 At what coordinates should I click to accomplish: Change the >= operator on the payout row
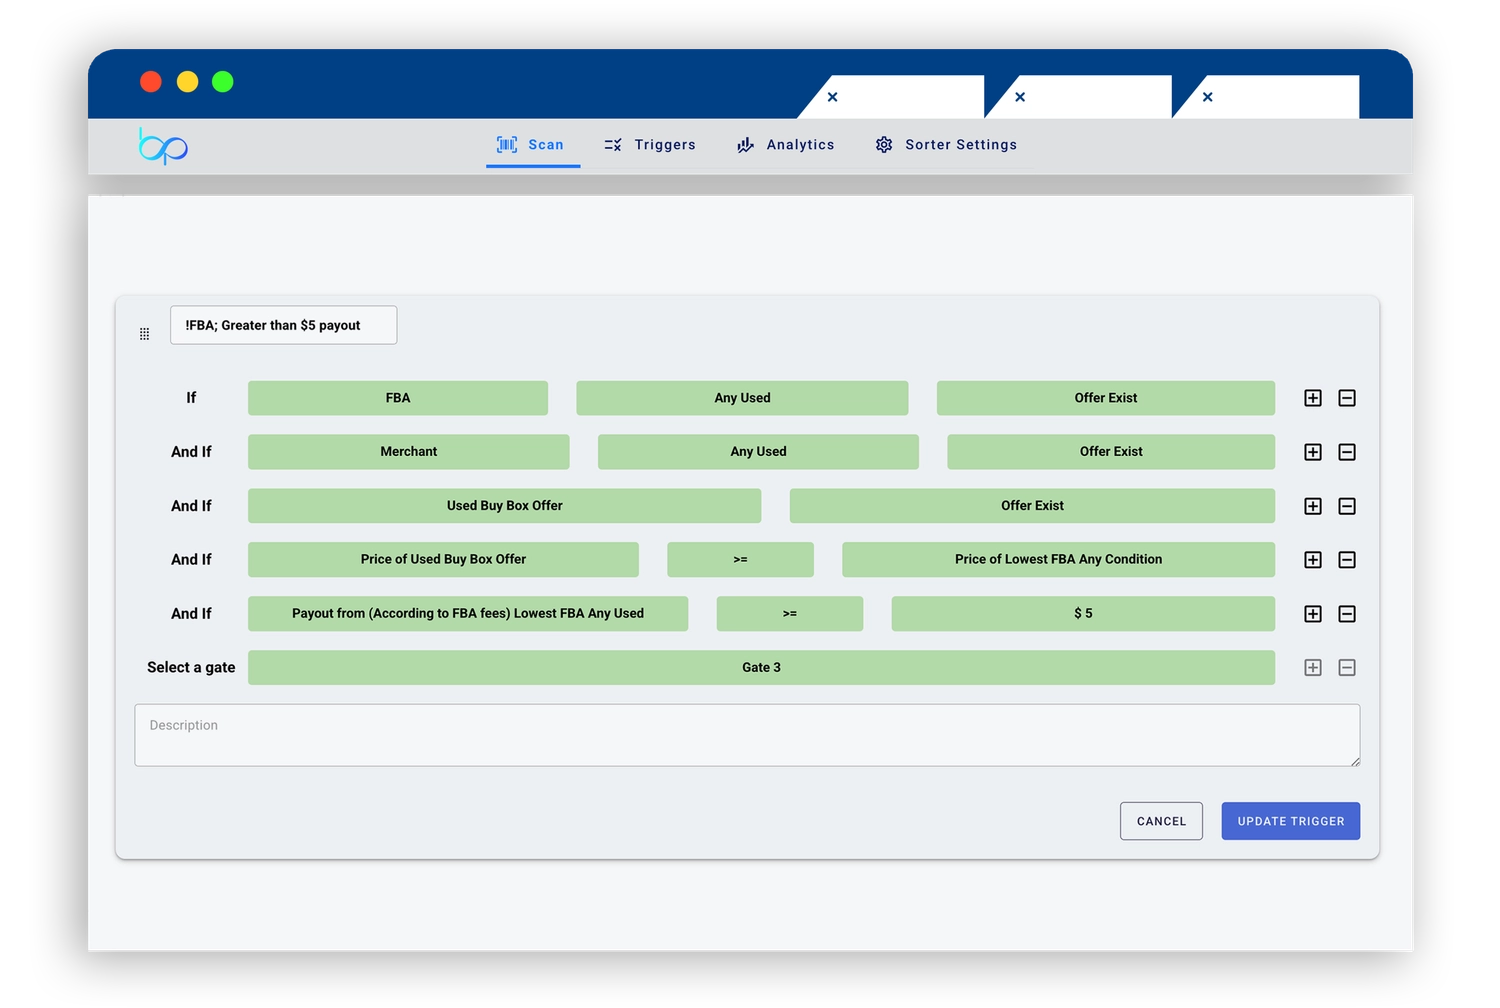[789, 614]
